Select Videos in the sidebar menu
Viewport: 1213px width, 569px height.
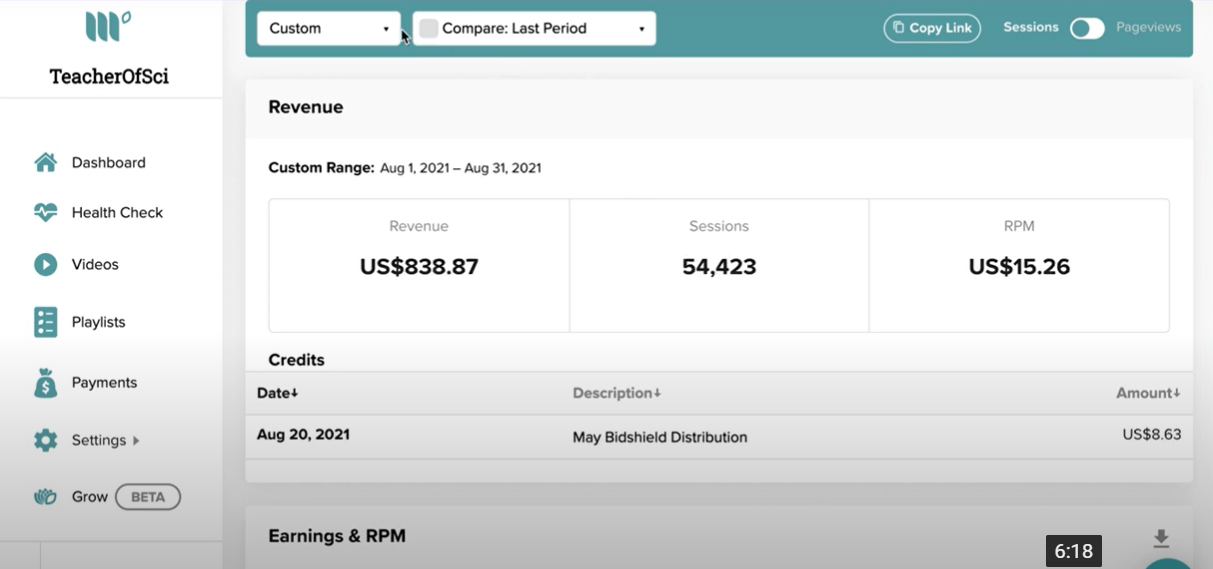click(x=95, y=264)
